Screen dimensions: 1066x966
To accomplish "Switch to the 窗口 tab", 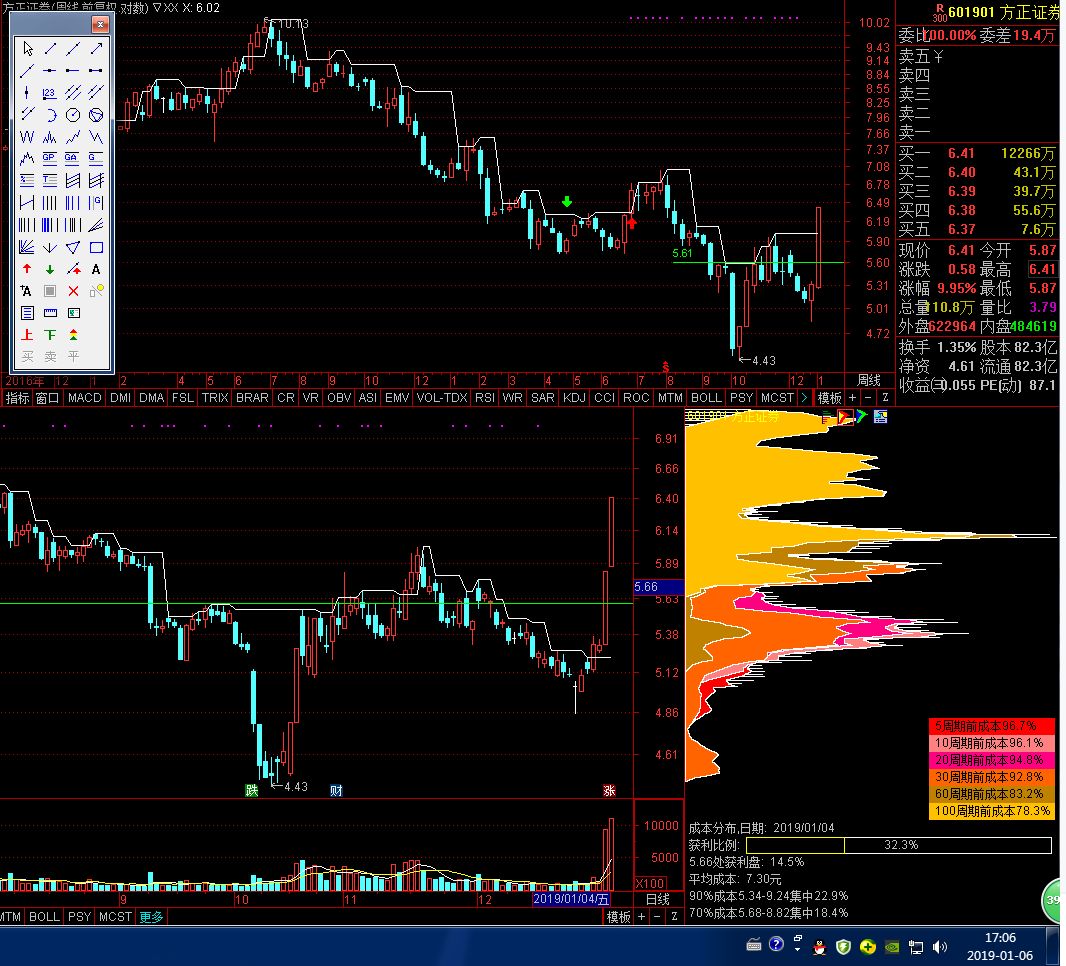I will [47, 398].
